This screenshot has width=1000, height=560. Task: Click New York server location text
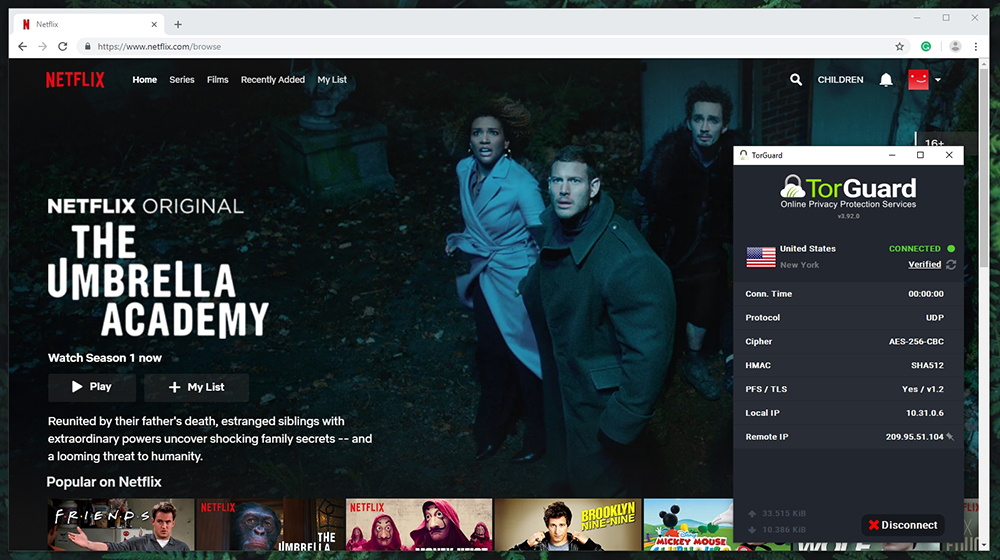(x=800, y=265)
